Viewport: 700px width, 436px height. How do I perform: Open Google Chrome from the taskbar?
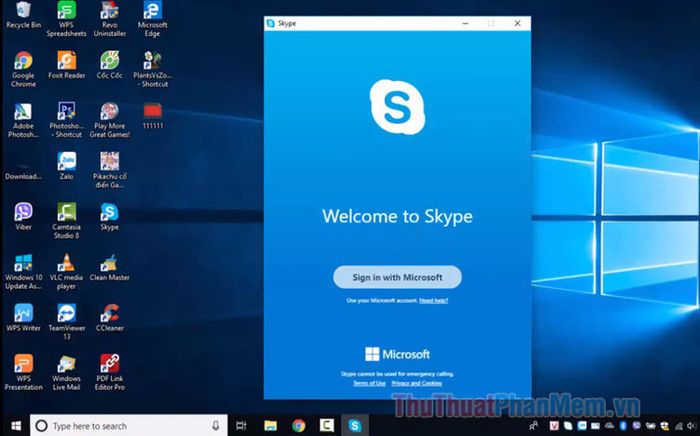pos(299,426)
